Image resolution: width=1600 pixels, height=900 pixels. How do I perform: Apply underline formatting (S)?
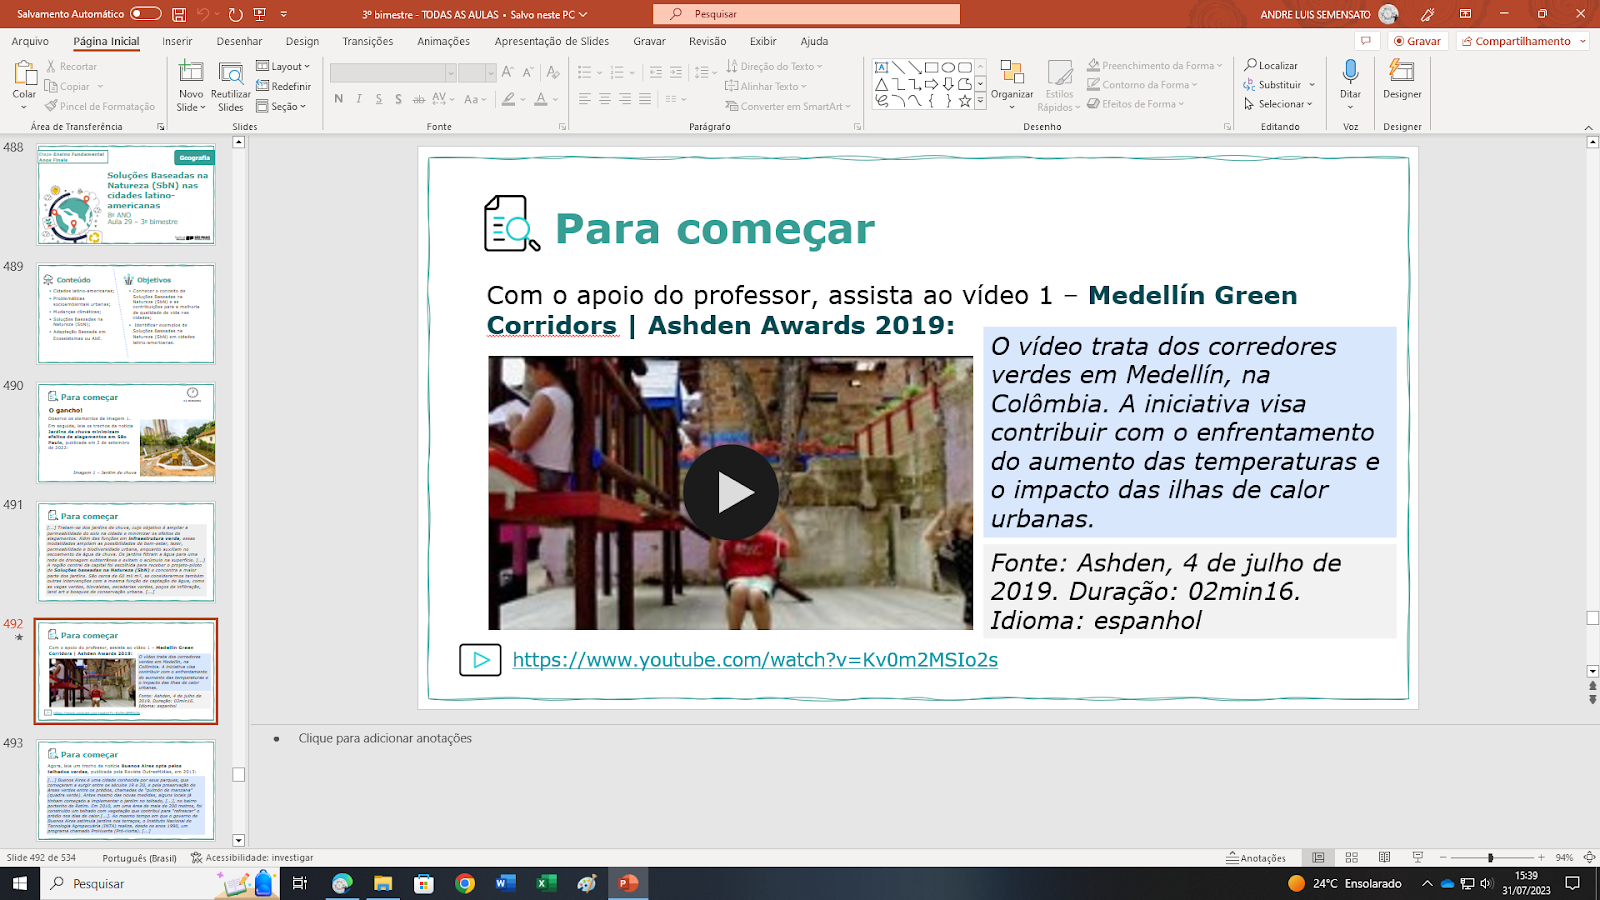(379, 99)
